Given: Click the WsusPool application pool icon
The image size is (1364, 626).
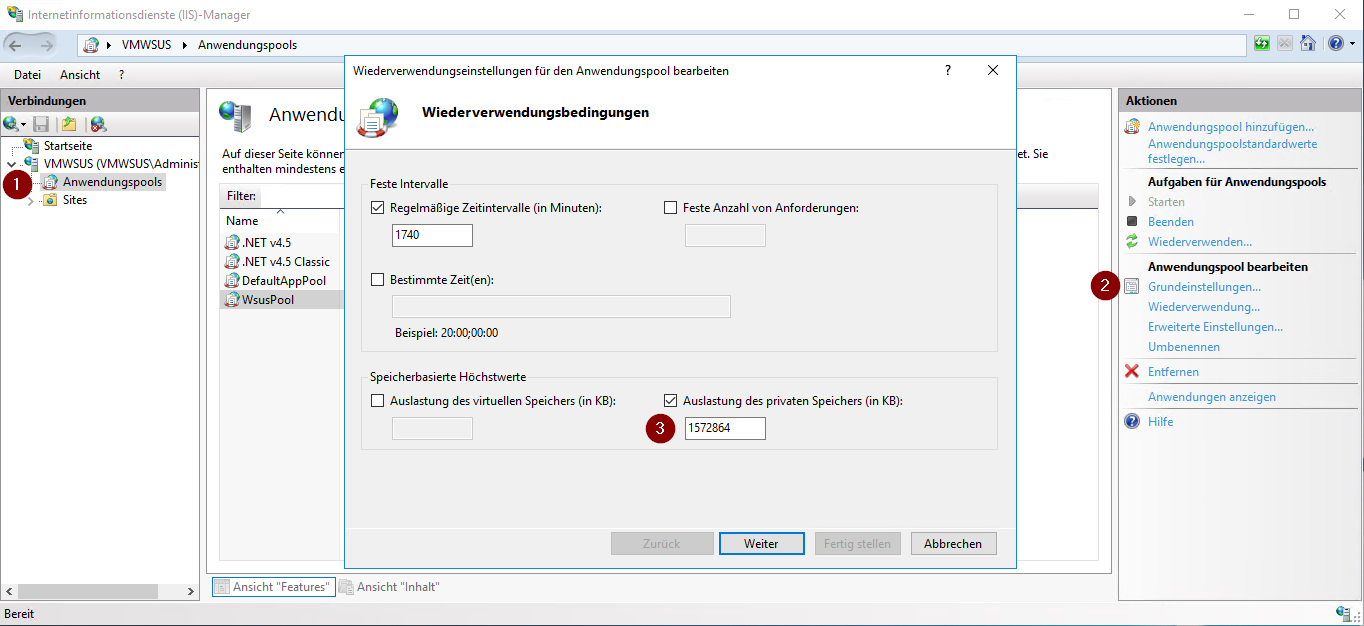Looking at the screenshot, I should pyautogui.click(x=233, y=300).
